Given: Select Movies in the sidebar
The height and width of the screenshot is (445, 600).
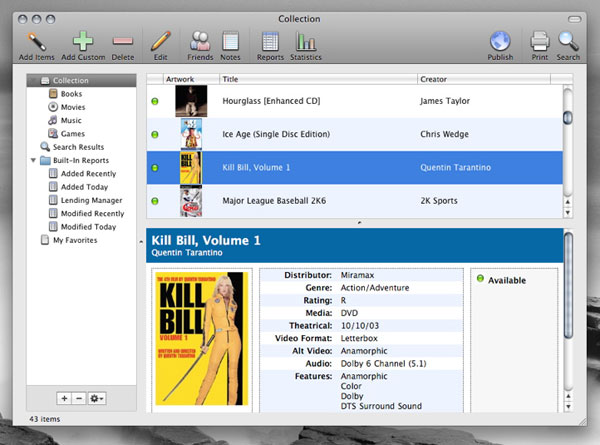Looking at the screenshot, I should [x=72, y=107].
